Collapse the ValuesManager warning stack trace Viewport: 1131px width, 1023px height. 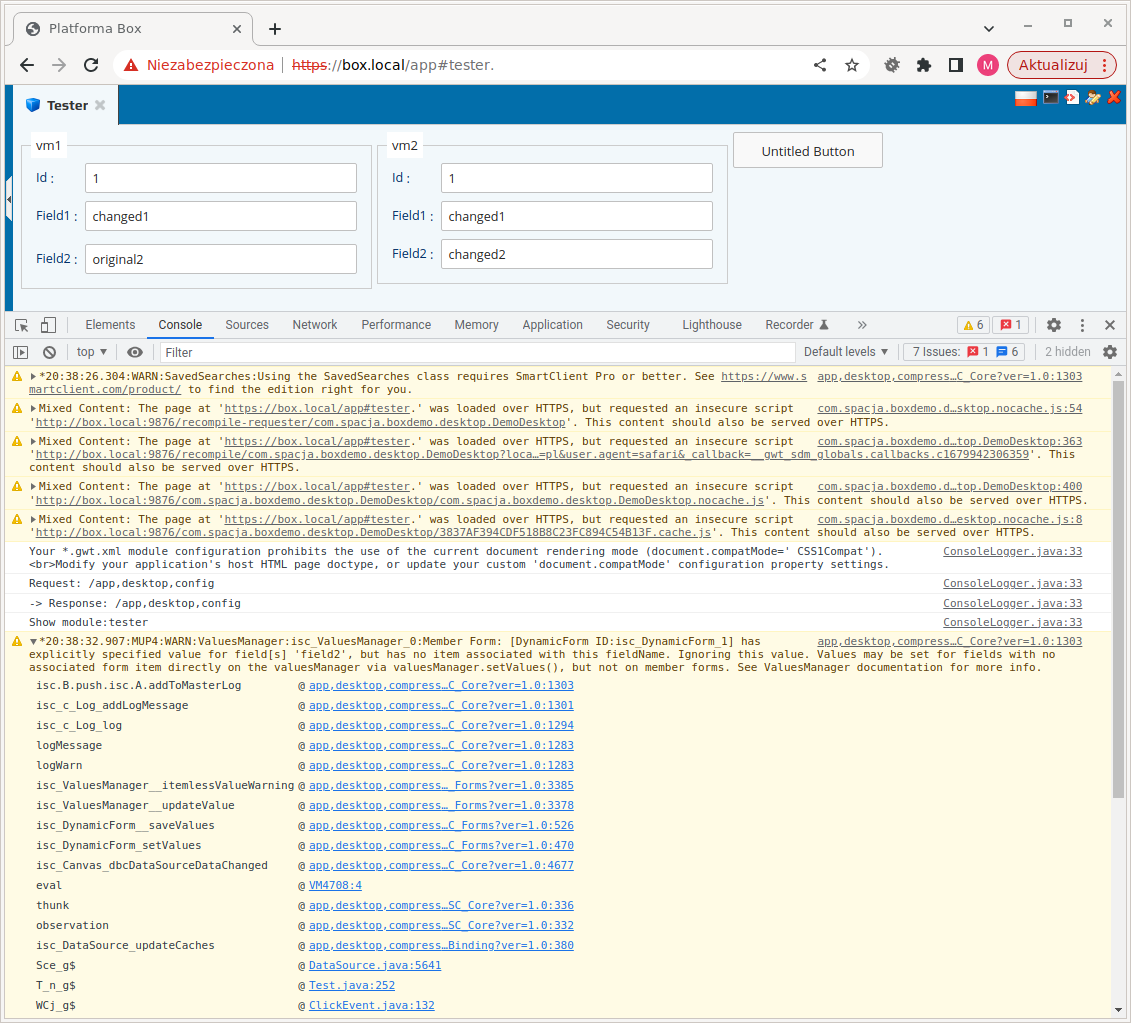[33, 642]
